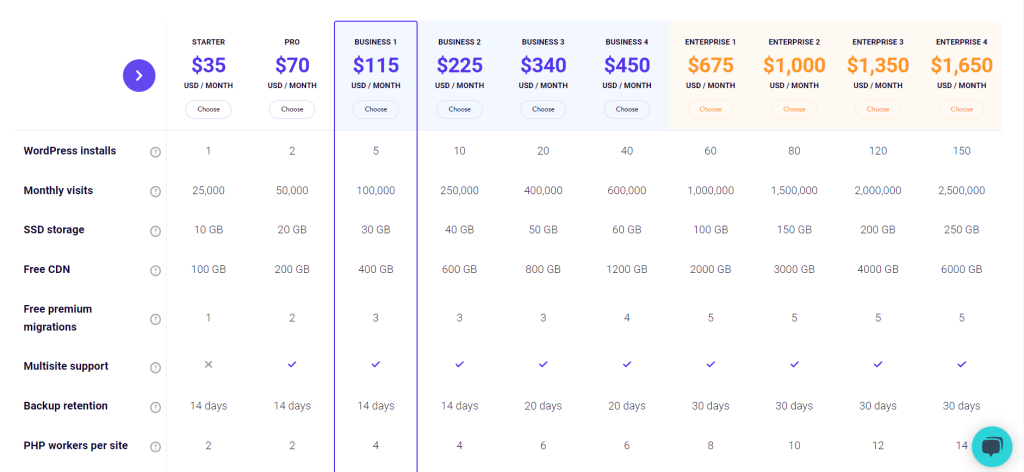Choose the Enterprise 4 $1,650 plan
This screenshot has height=472, width=1024.
(961, 110)
